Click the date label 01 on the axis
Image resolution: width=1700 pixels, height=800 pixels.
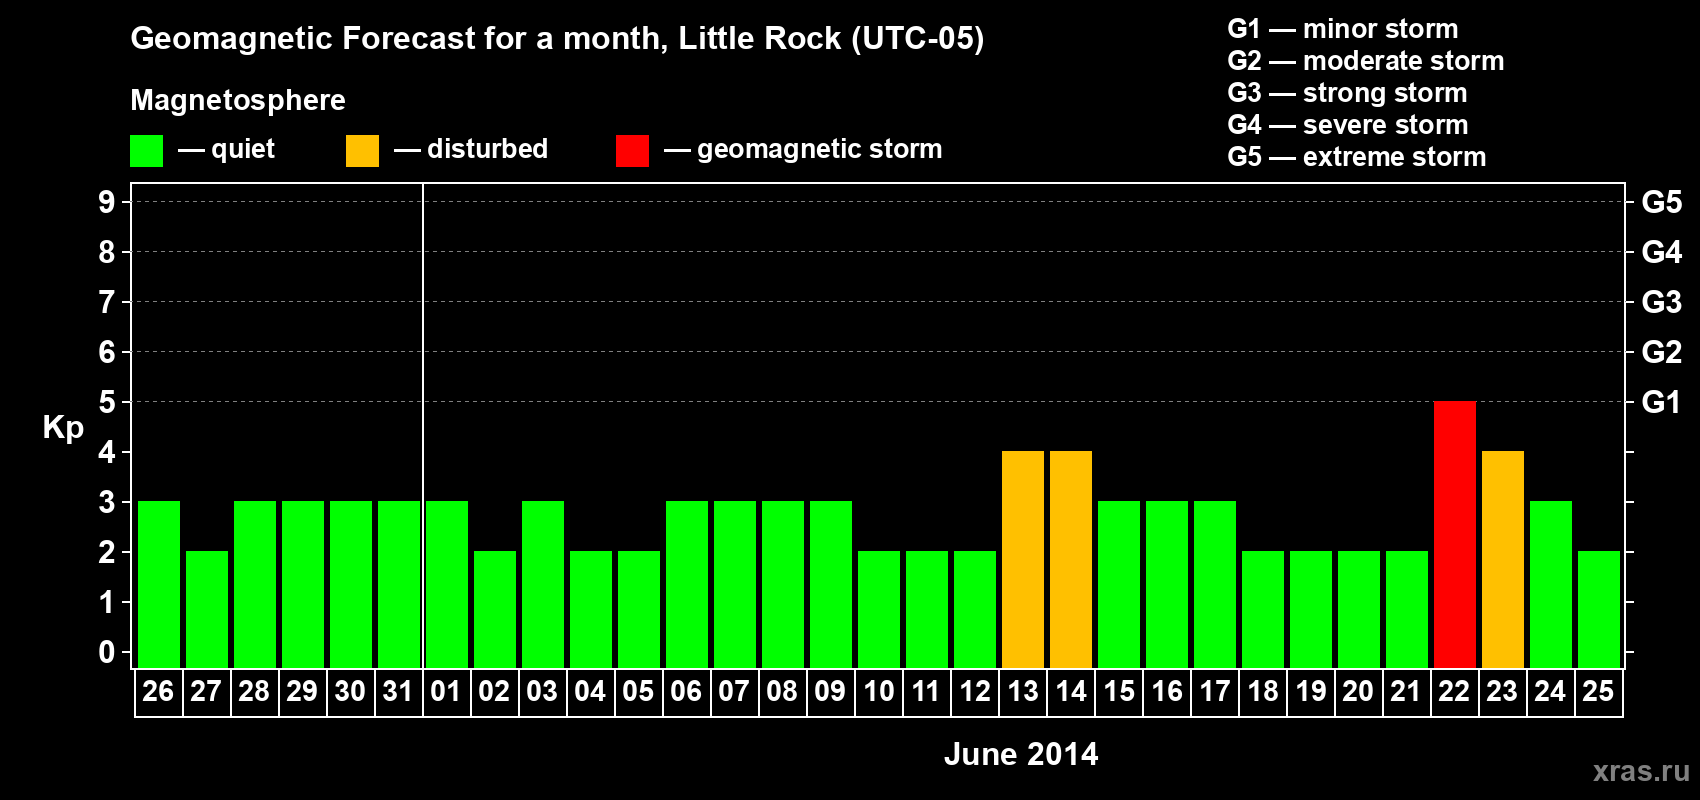point(446,691)
